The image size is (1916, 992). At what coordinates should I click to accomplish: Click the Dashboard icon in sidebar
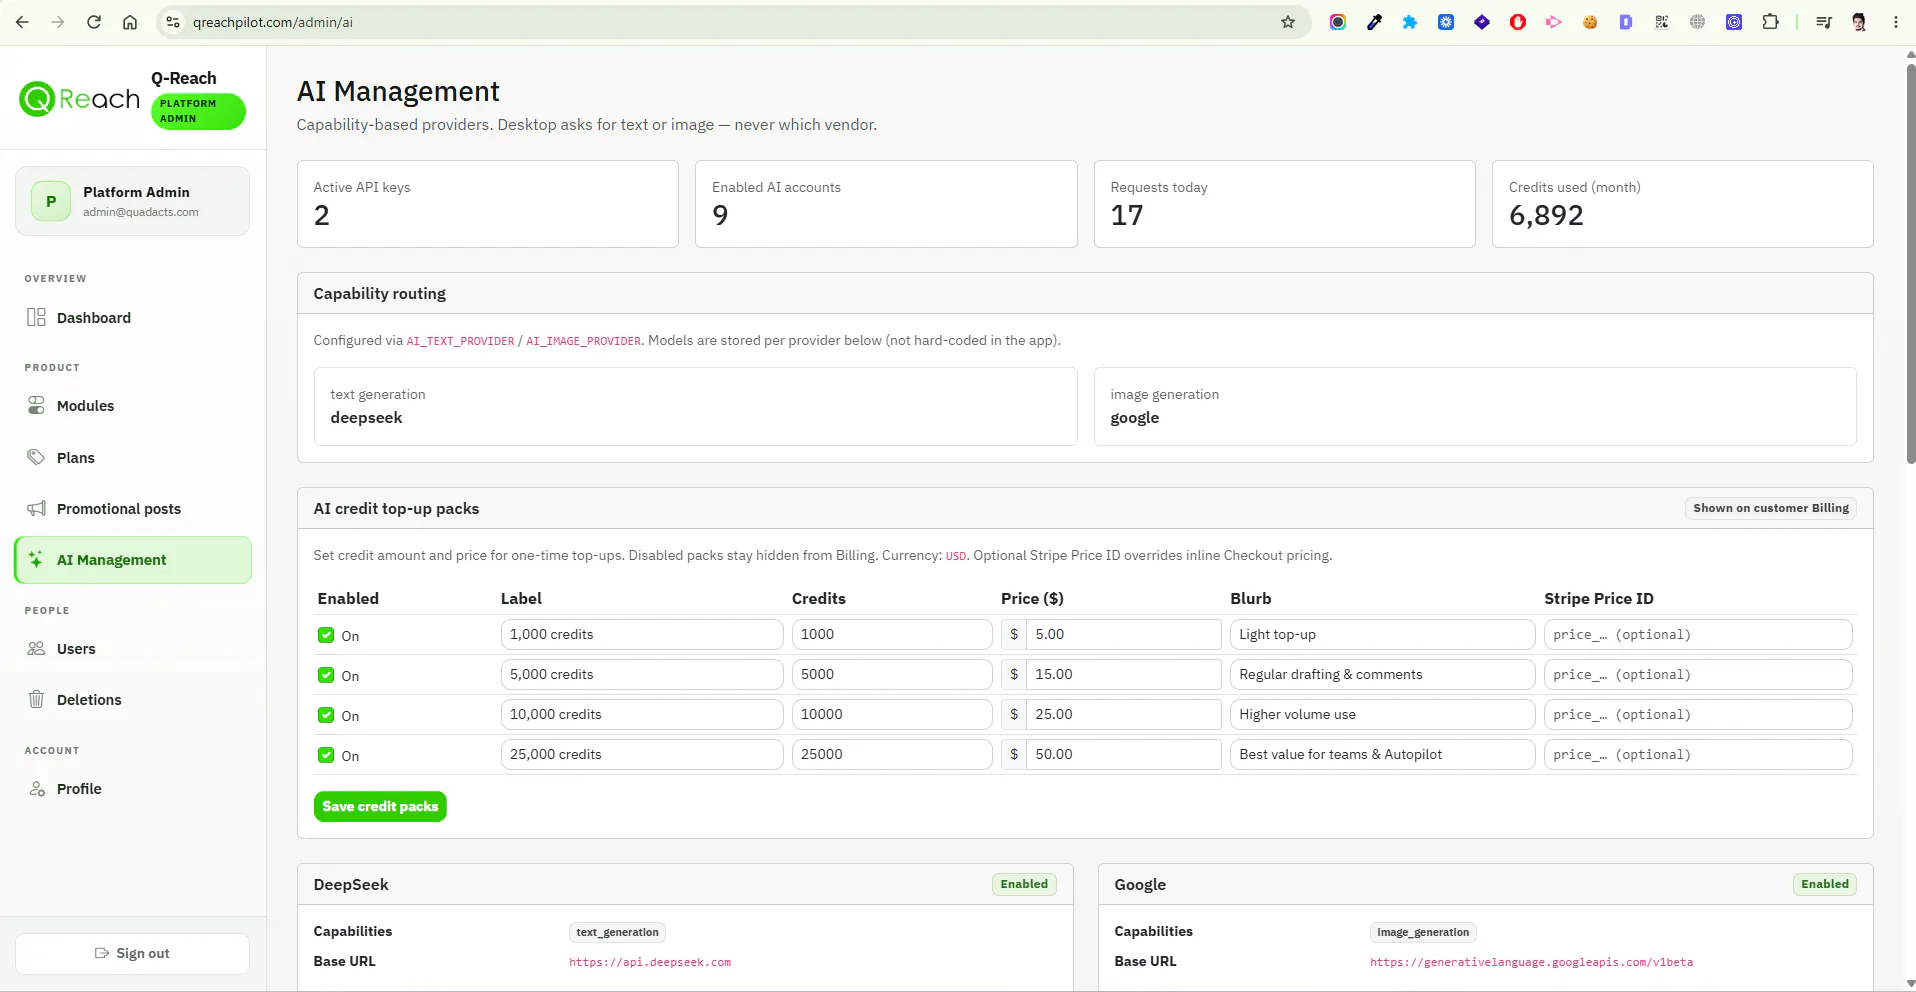(x=36, y=317)
